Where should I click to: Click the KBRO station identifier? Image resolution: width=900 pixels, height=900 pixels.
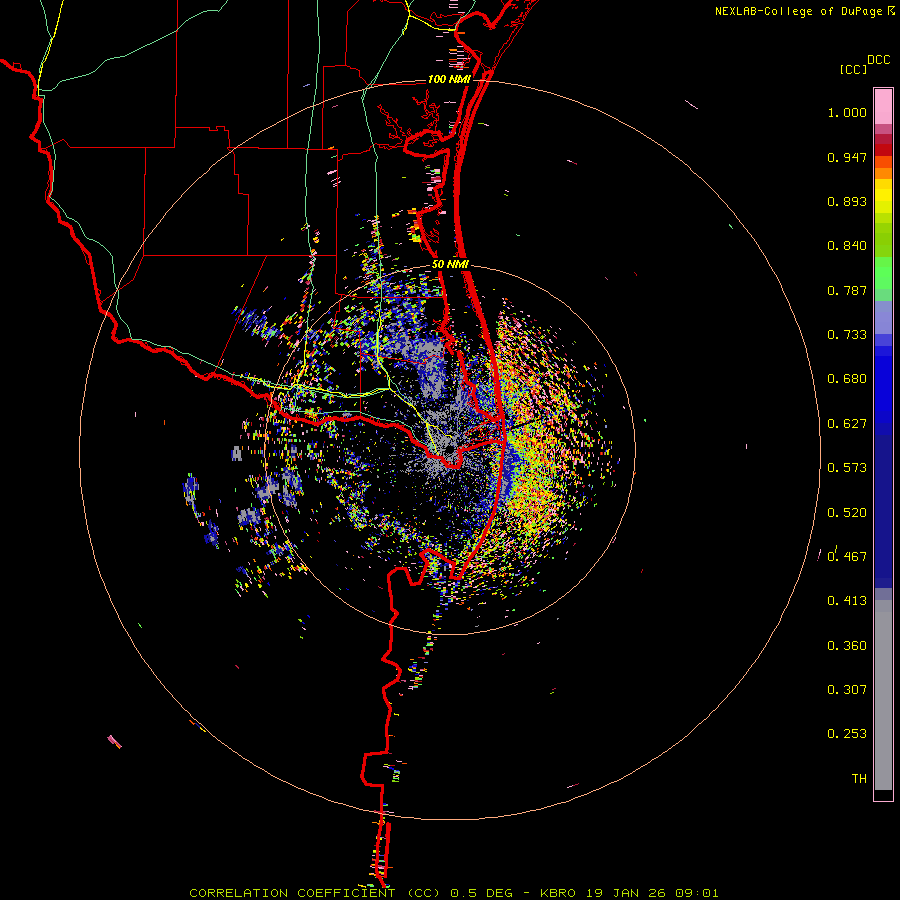[557, 893]
